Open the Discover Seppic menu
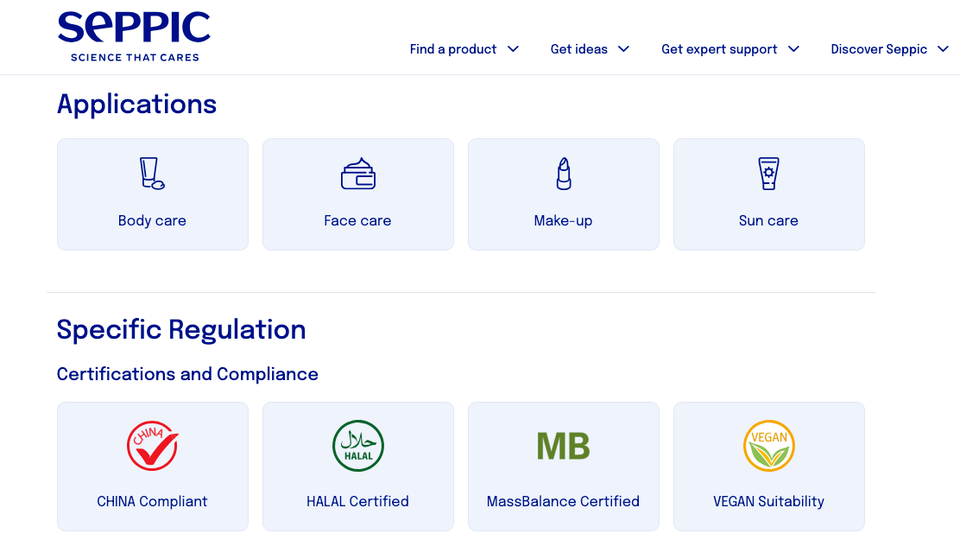 click(879, 49)
